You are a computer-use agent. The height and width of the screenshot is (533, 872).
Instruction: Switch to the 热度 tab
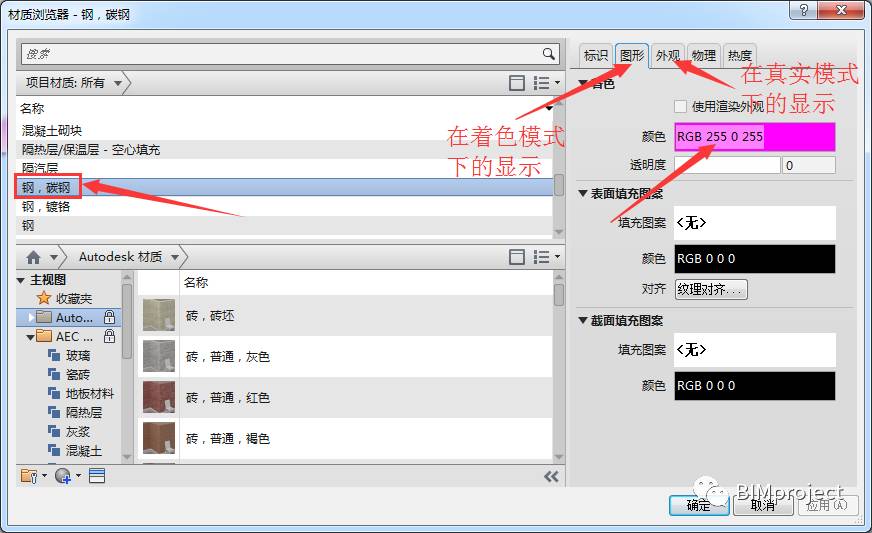click(x=740, y=56)
